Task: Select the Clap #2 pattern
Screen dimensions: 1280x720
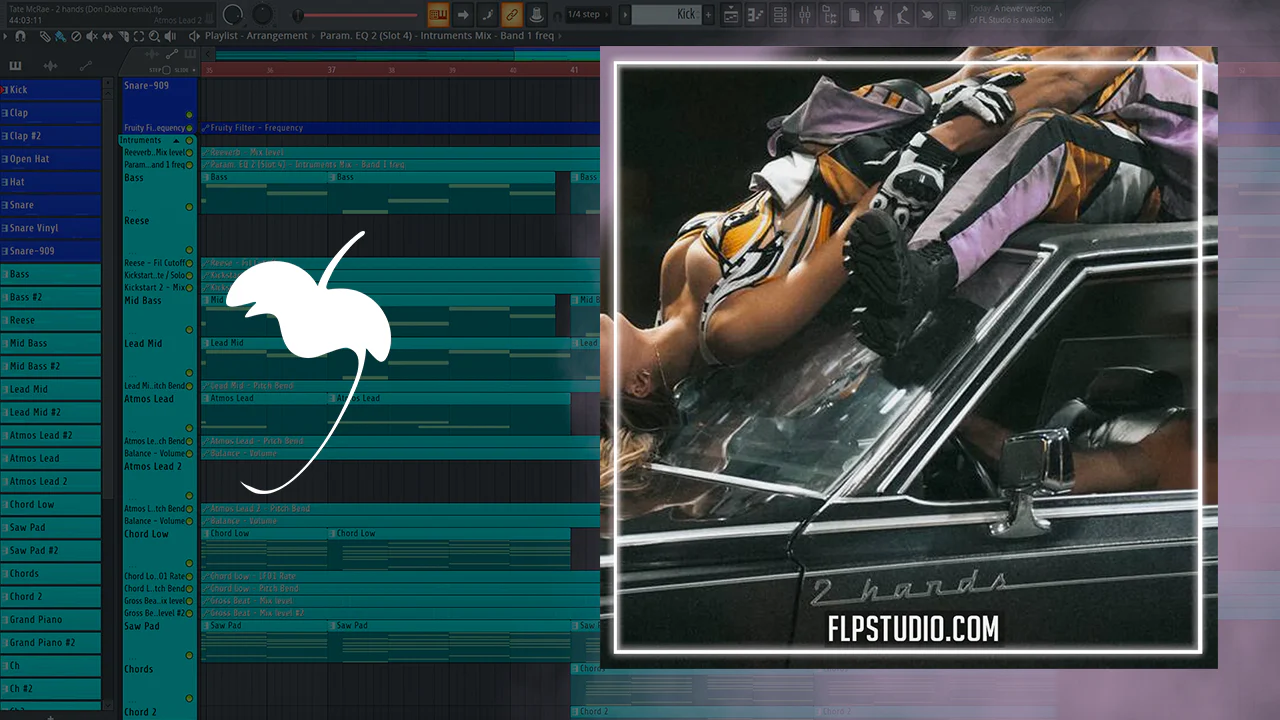Action: (x=51, y=136)
